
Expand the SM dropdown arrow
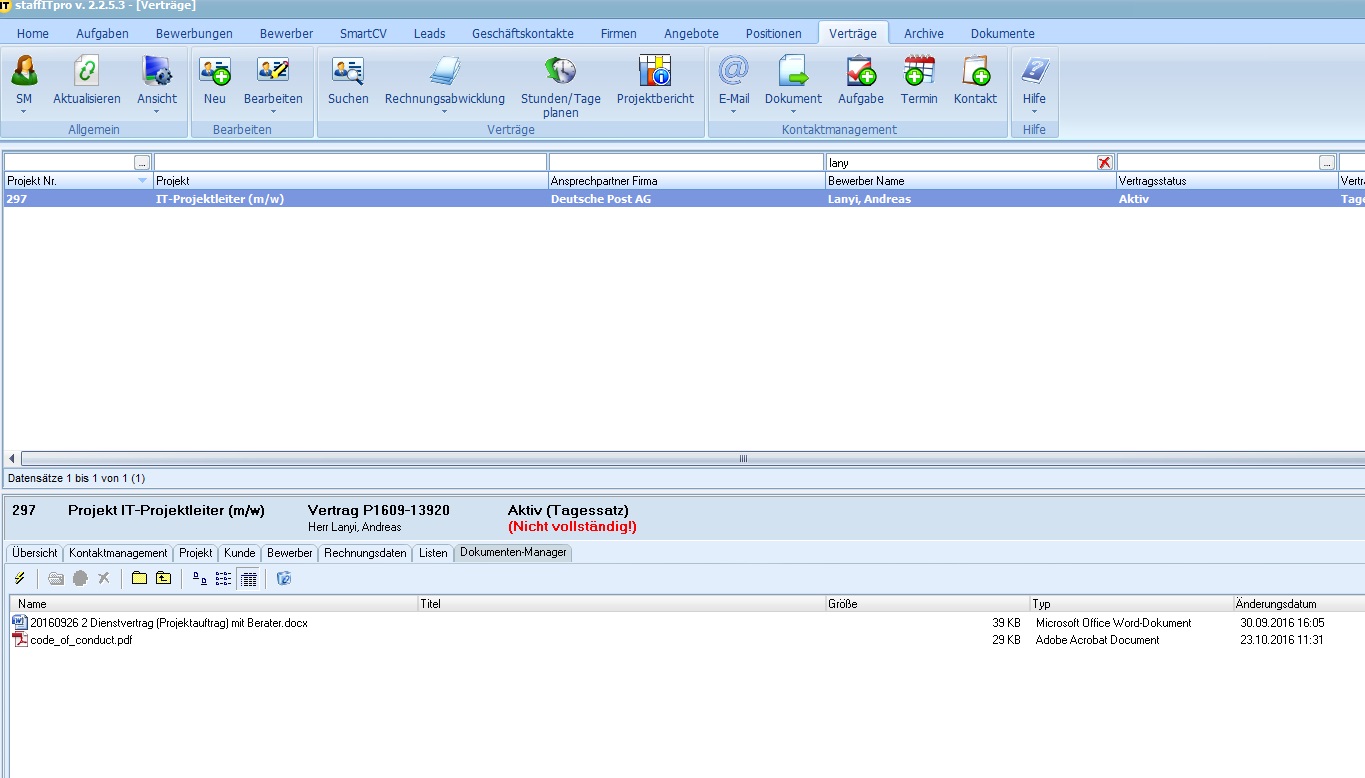pos(24,112)
